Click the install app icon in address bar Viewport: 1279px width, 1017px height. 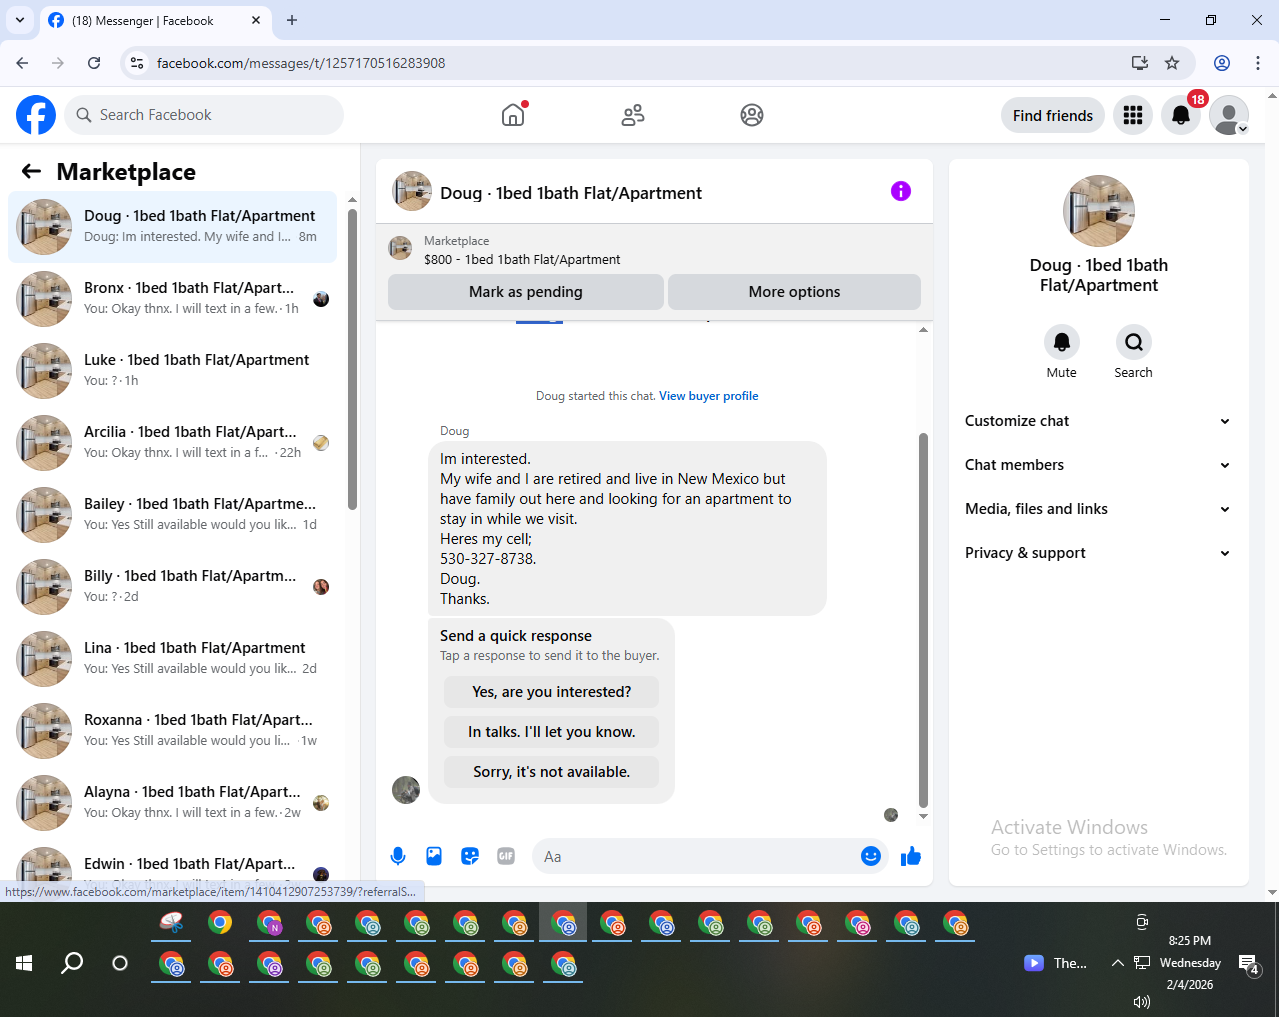point(1140,63)
